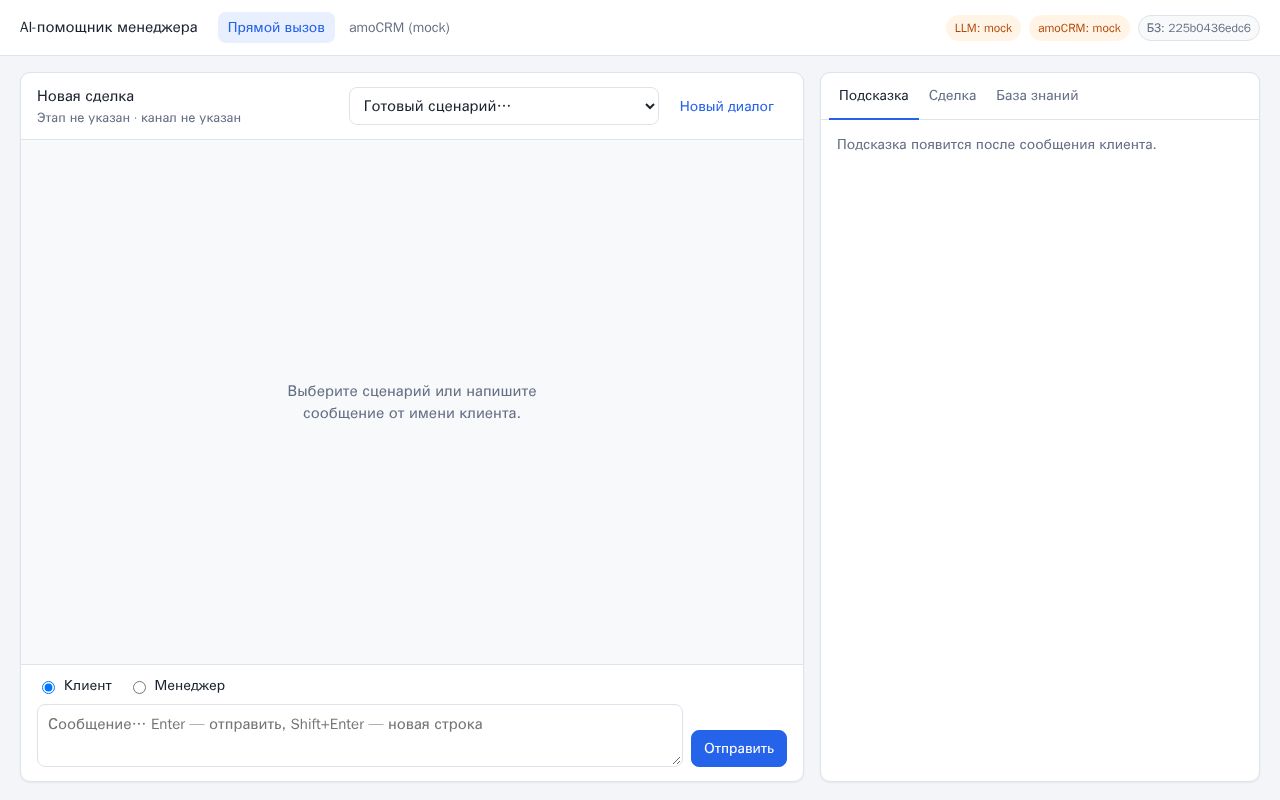Viewport: 1280px width, 800px height.
Task: Click the amoCRM: mock status badge
Action: coord(1079,28)
